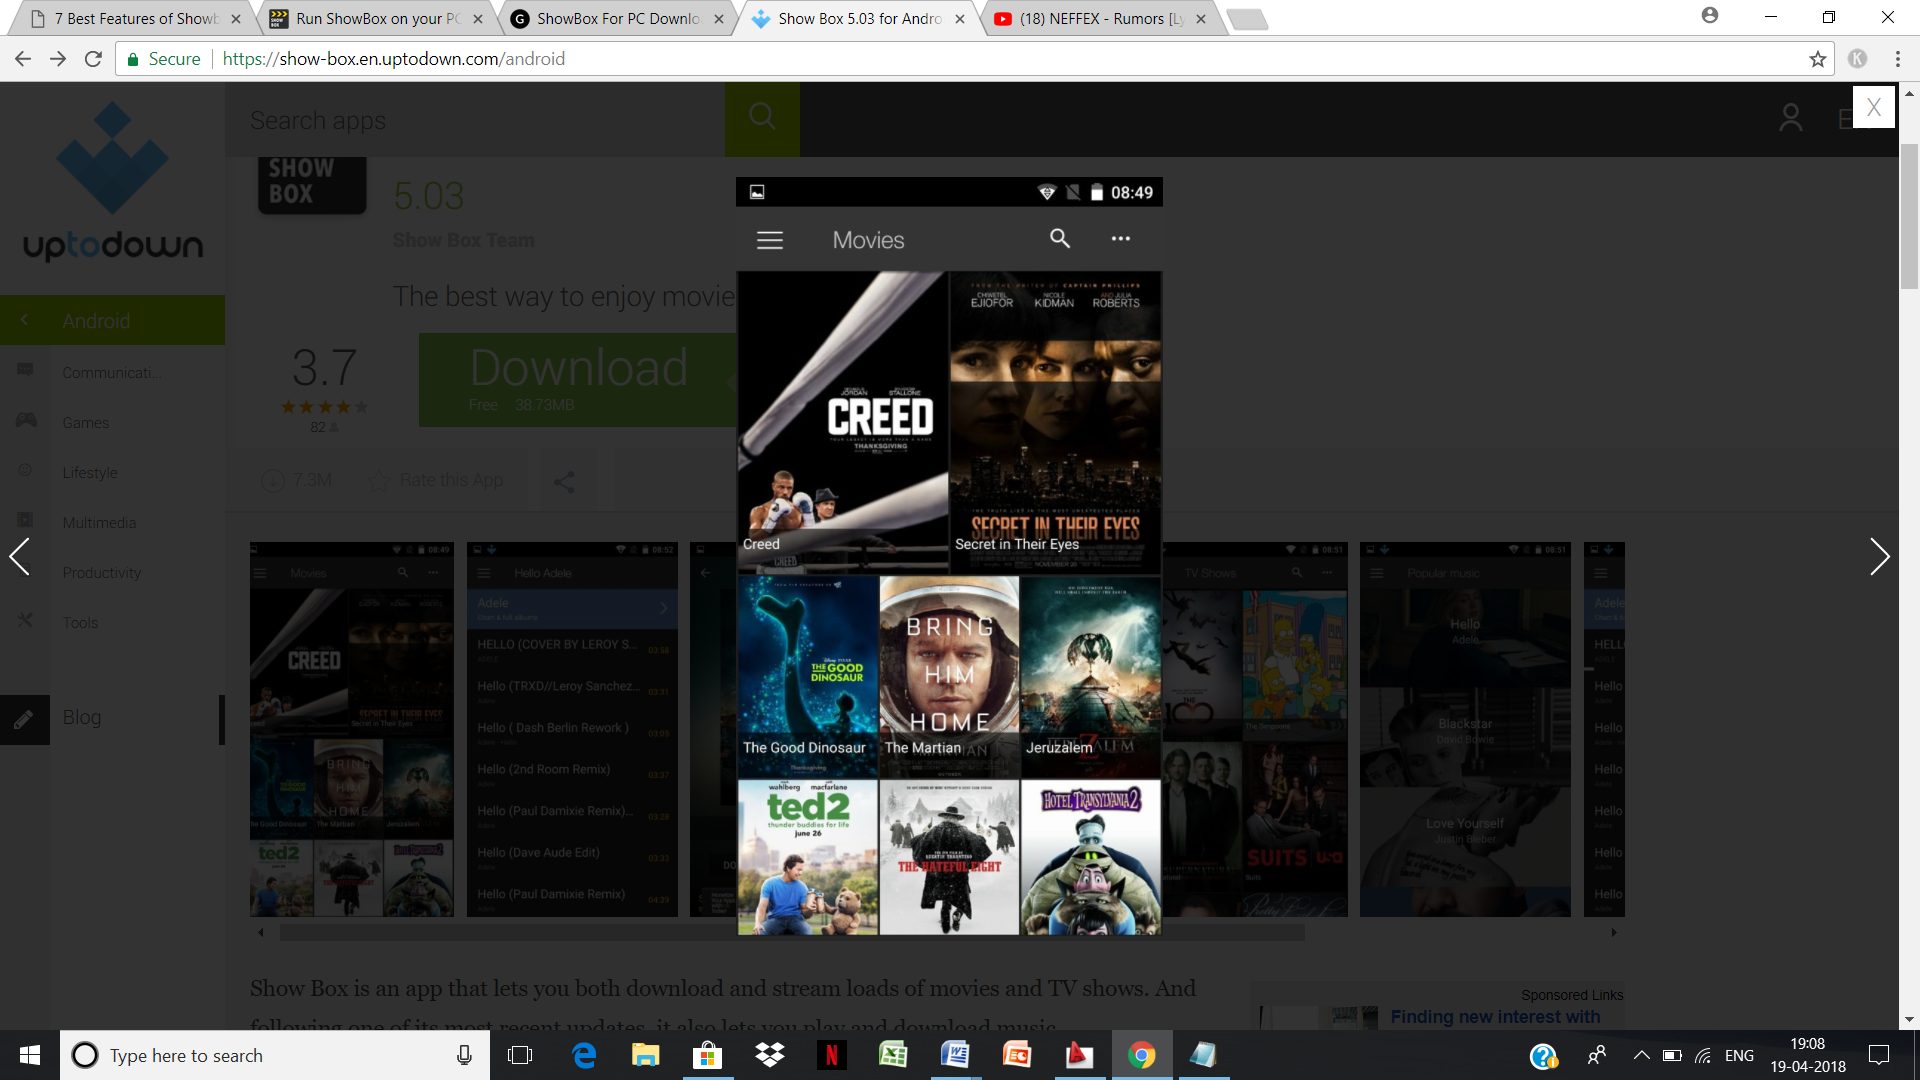Open Communication category in sidebar
Viewport: 1920px width, 1080px height.
[x=112, y=372]
